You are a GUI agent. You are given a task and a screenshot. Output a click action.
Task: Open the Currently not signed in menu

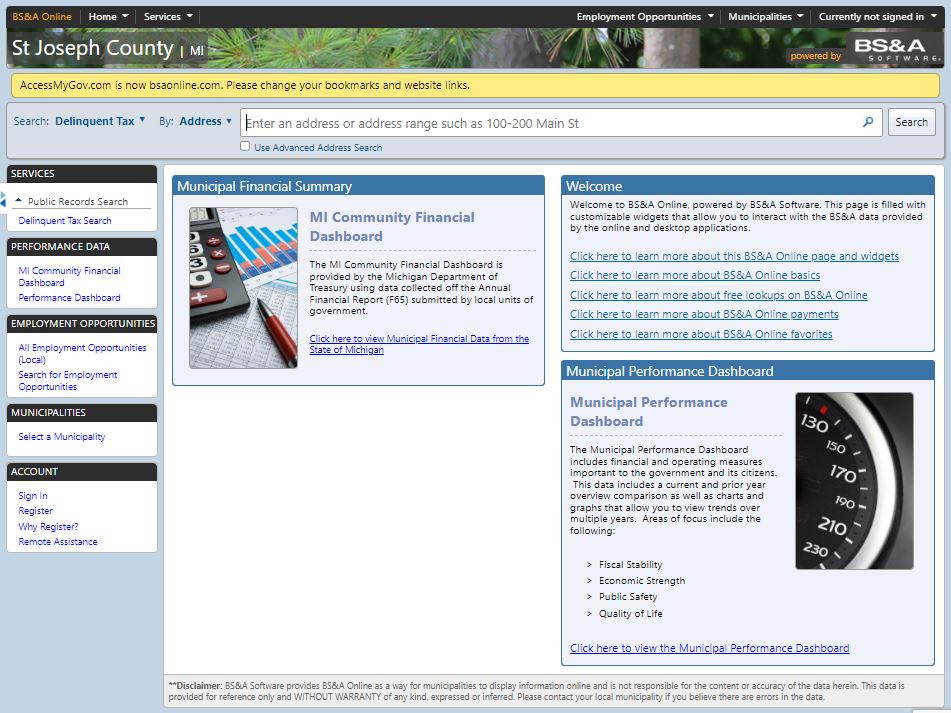coord(877,17)
